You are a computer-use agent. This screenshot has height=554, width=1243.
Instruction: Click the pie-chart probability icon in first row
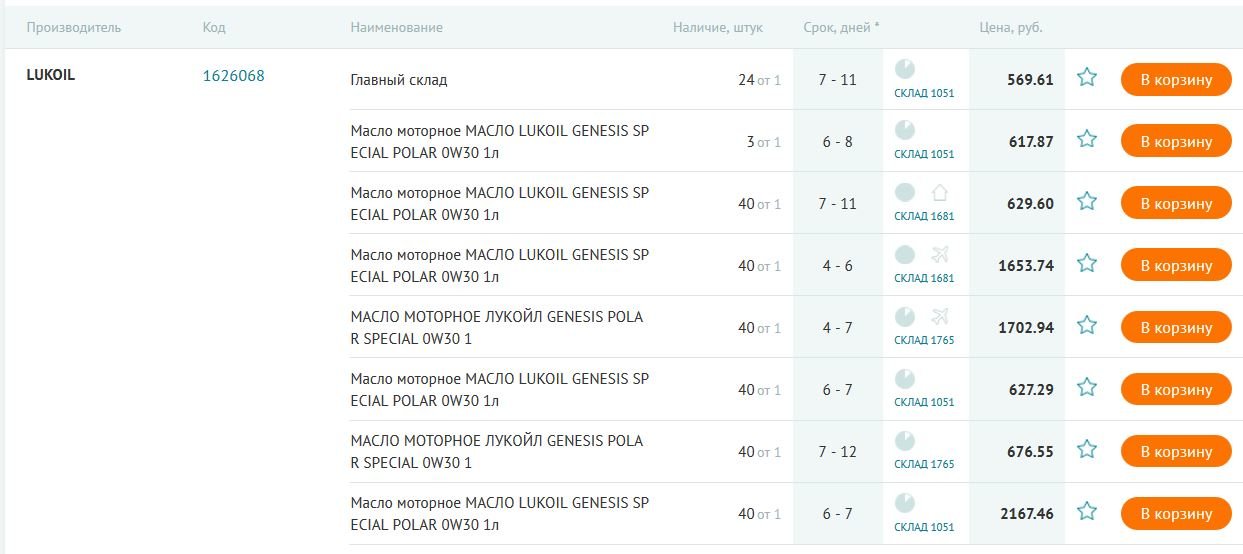coord(904,68)
